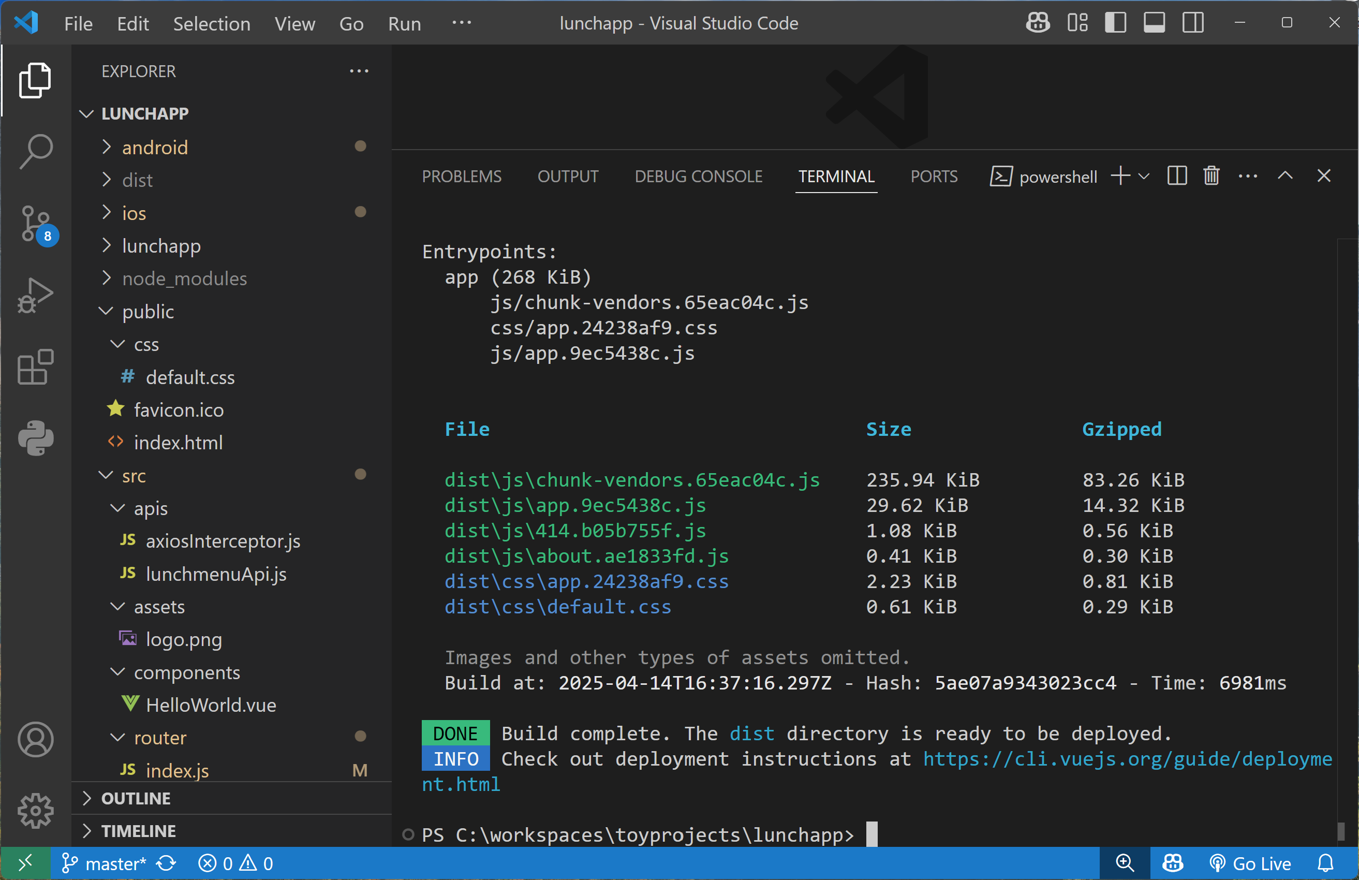This screenshot has height=880, width=1359.
Task: Open the Run and Debug view
Action: coord(35,295)
